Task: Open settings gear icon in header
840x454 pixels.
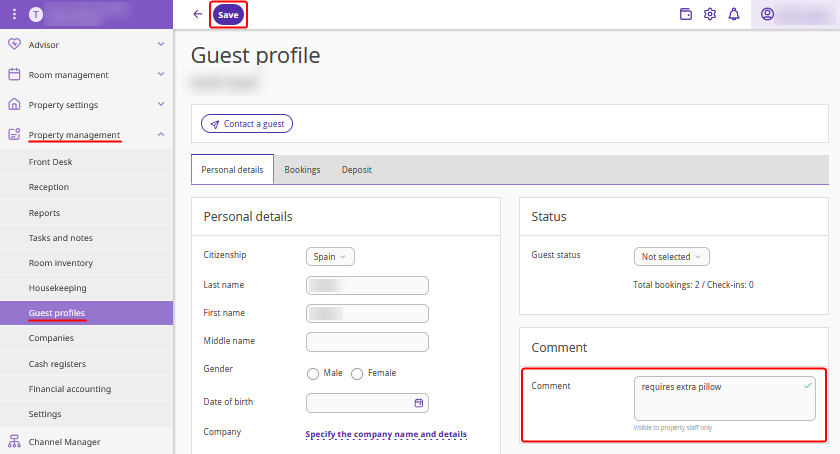Action: [710, 15]
